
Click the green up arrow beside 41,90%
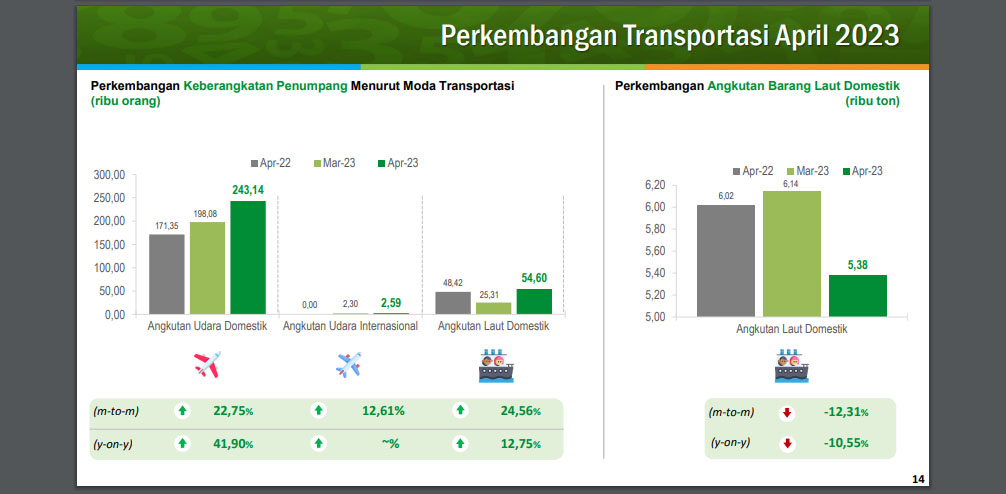183,443
